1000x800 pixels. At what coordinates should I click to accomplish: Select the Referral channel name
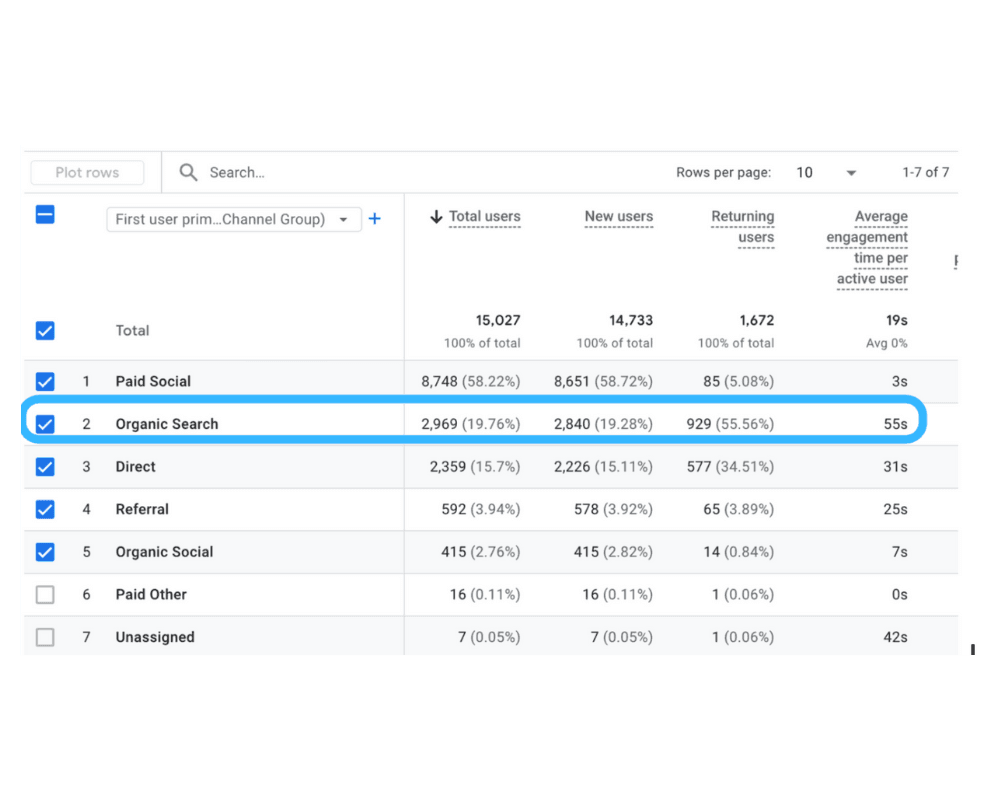(x=142, y=509)
